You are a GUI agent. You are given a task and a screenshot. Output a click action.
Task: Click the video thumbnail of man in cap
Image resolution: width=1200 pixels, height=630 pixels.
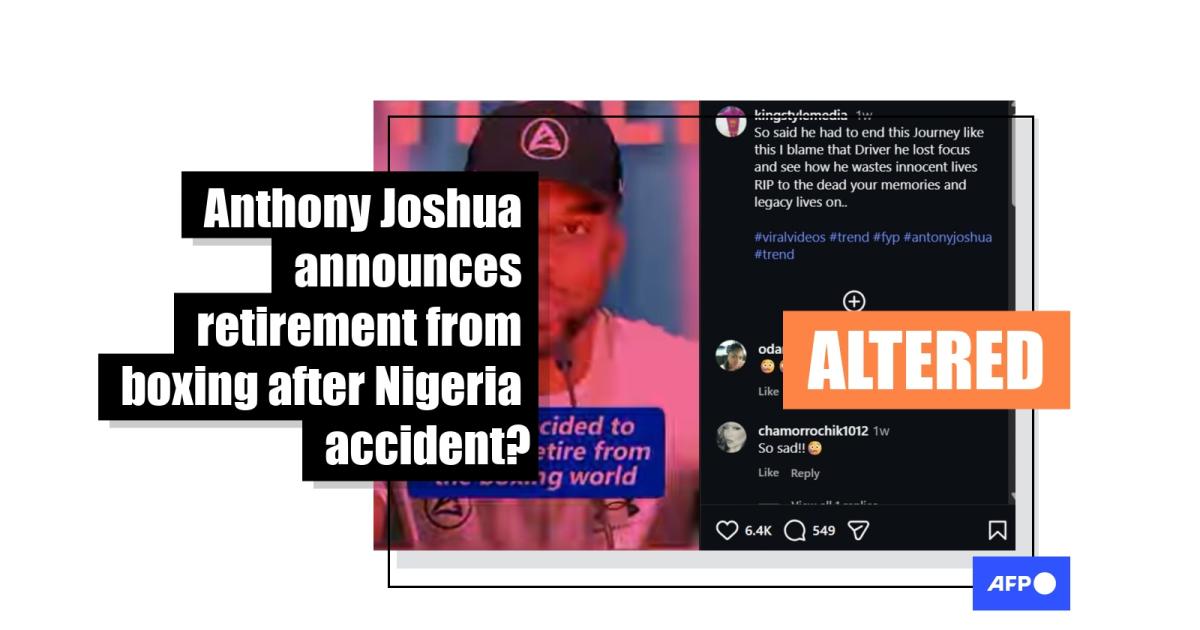536,325
